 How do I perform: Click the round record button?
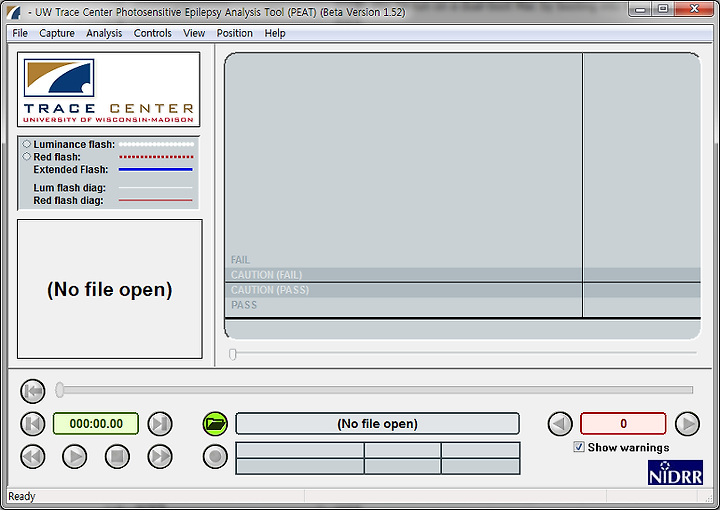tap(215, 457)
